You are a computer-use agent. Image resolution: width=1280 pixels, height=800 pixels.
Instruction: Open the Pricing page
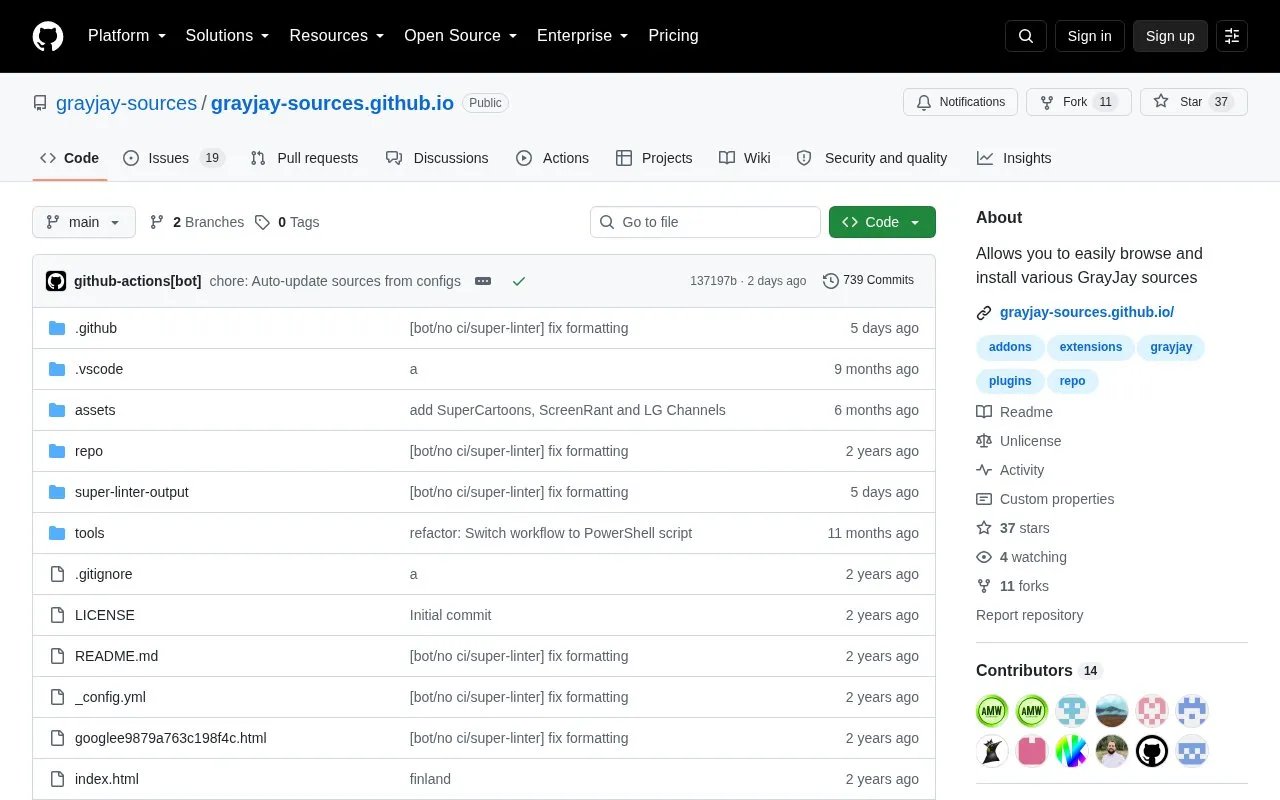tap(673, 36)
